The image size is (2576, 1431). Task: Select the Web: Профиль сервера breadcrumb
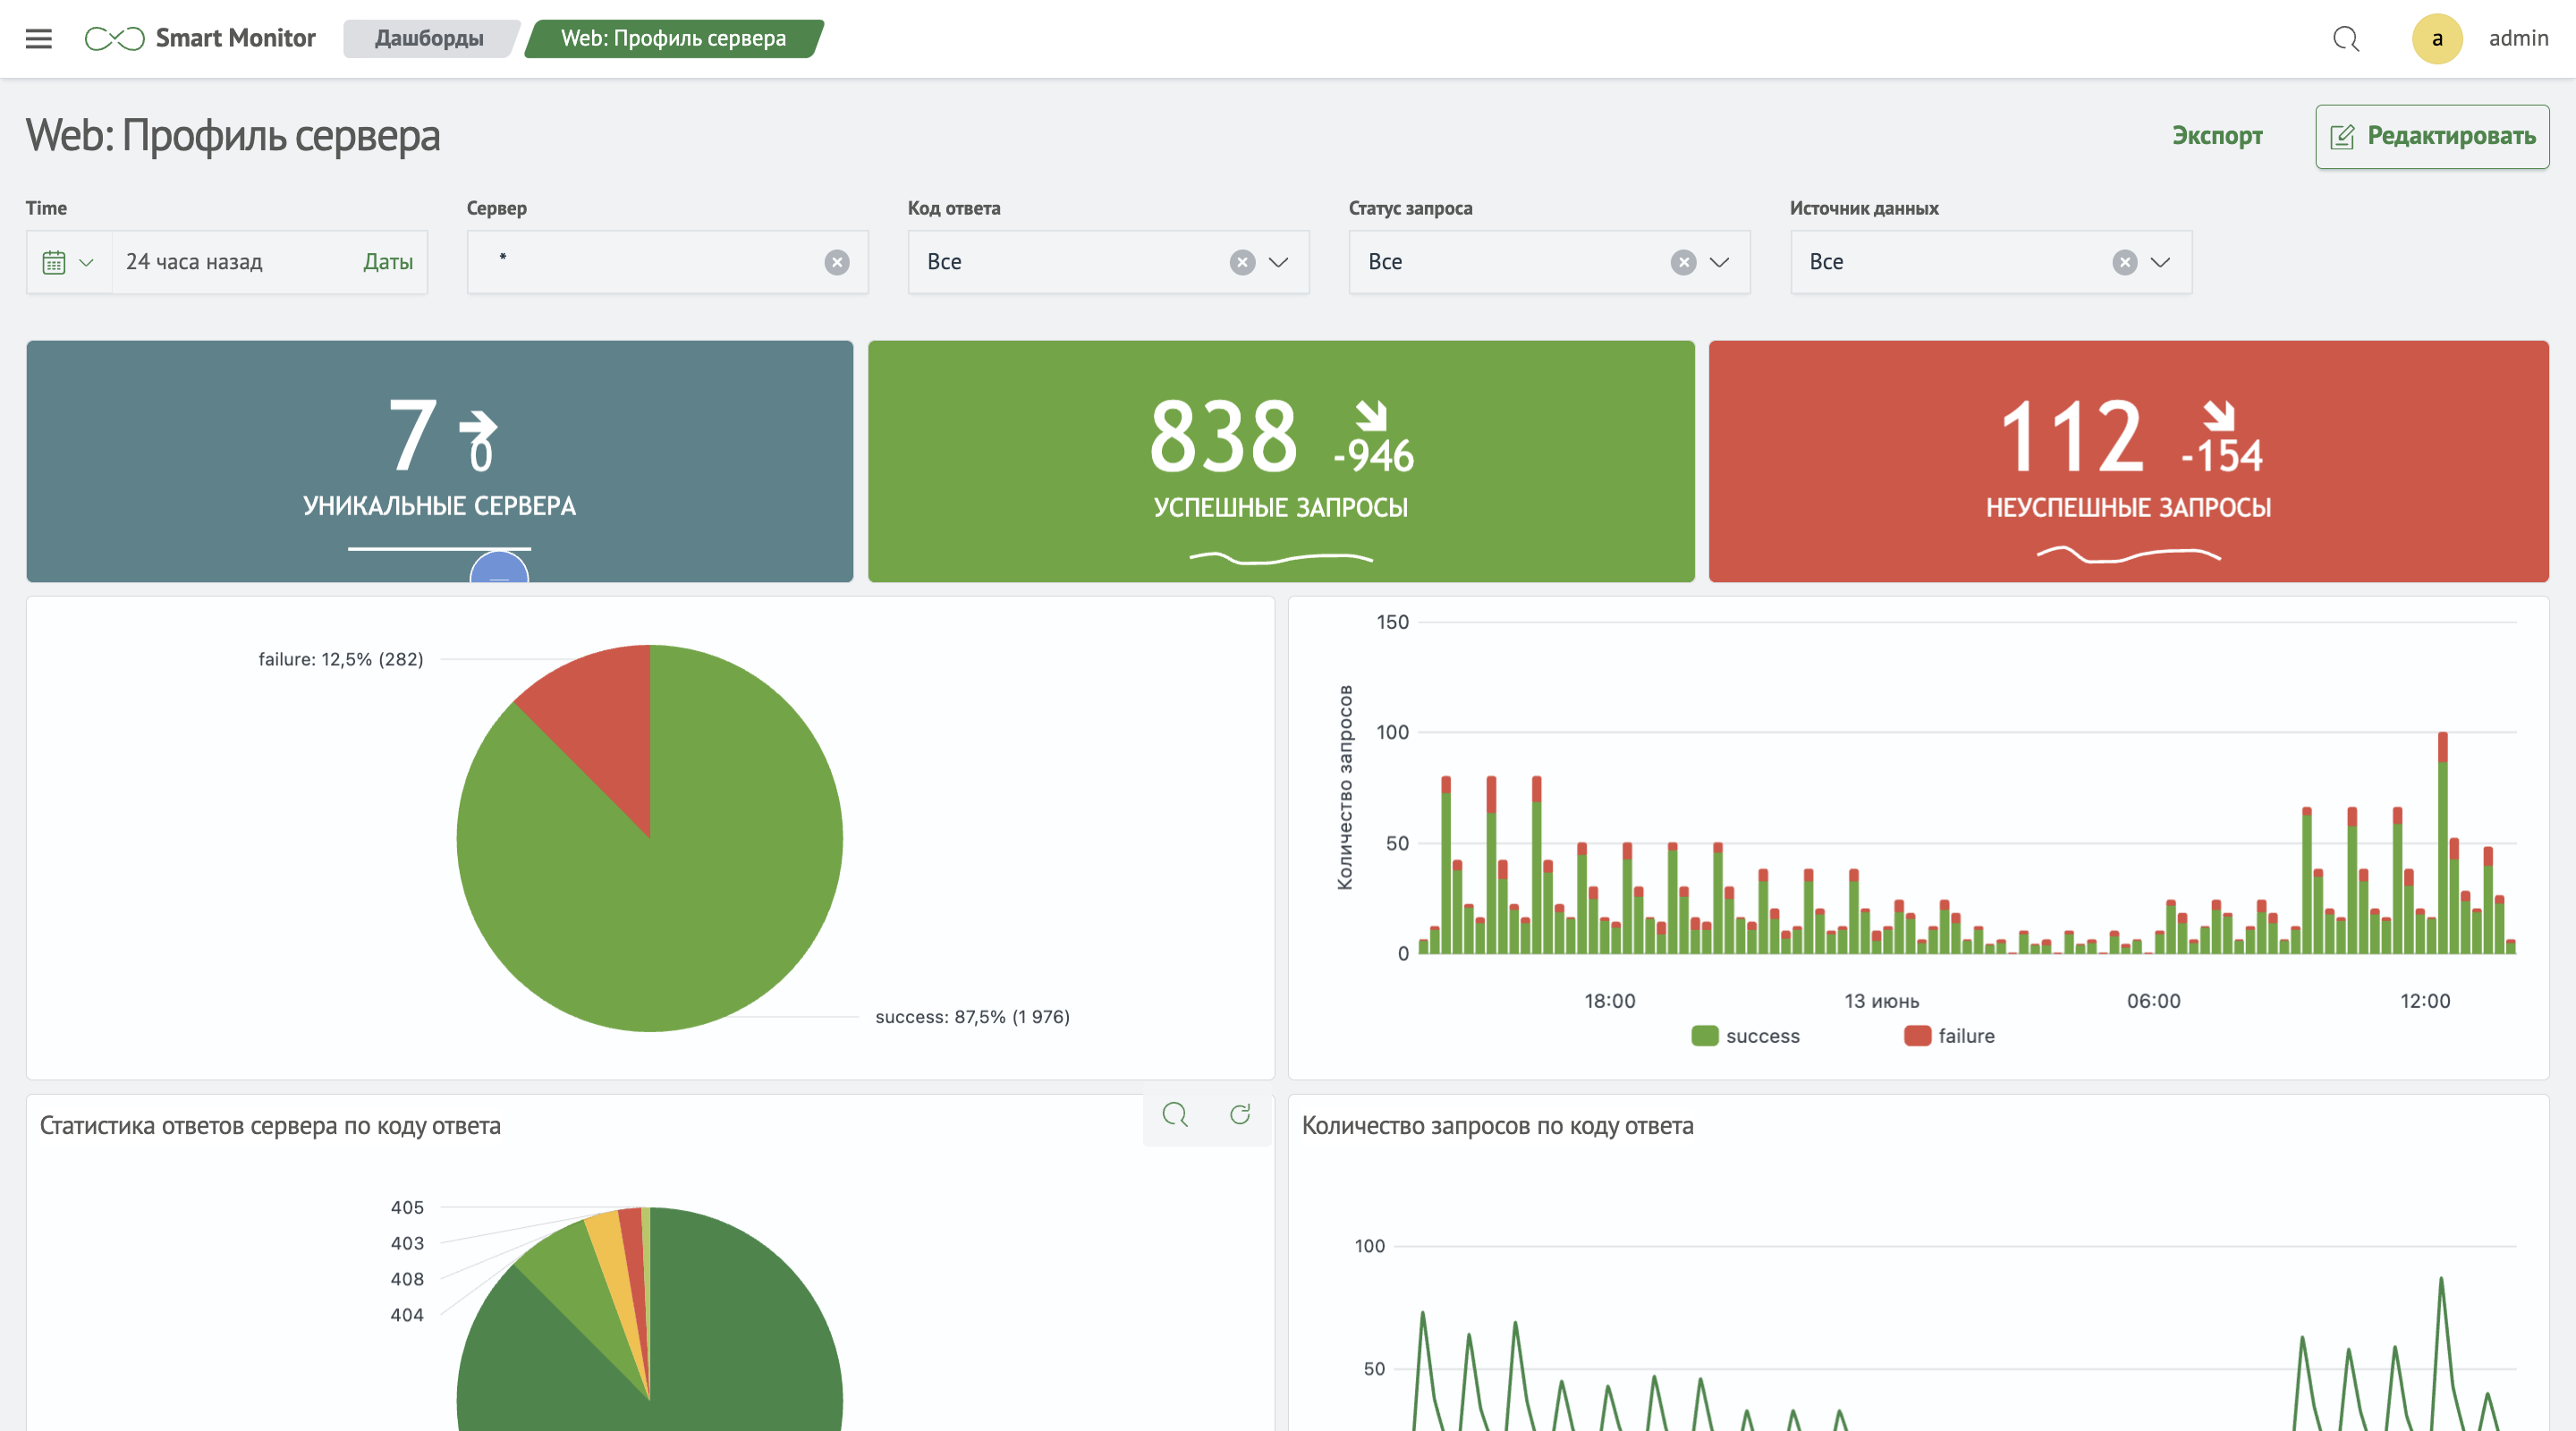tap(673, 38)
